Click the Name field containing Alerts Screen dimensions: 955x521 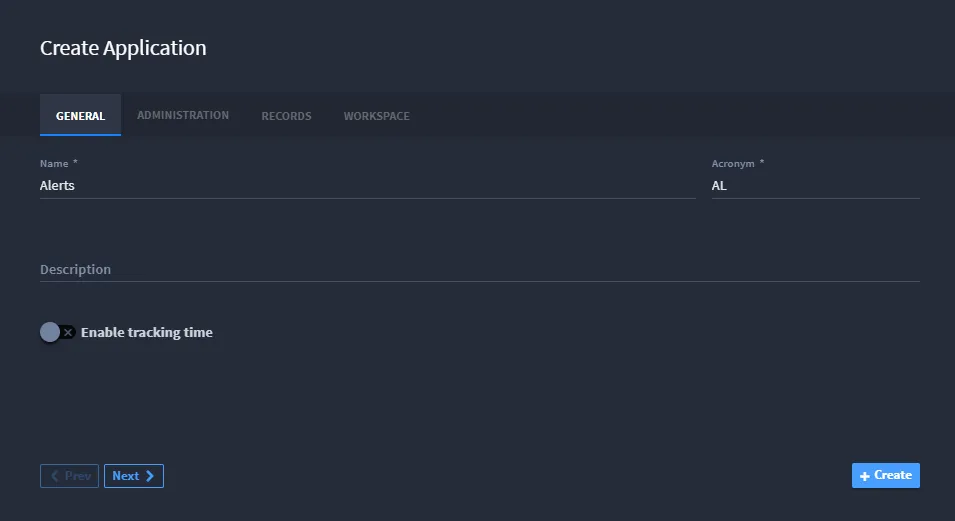click(368, 185)
